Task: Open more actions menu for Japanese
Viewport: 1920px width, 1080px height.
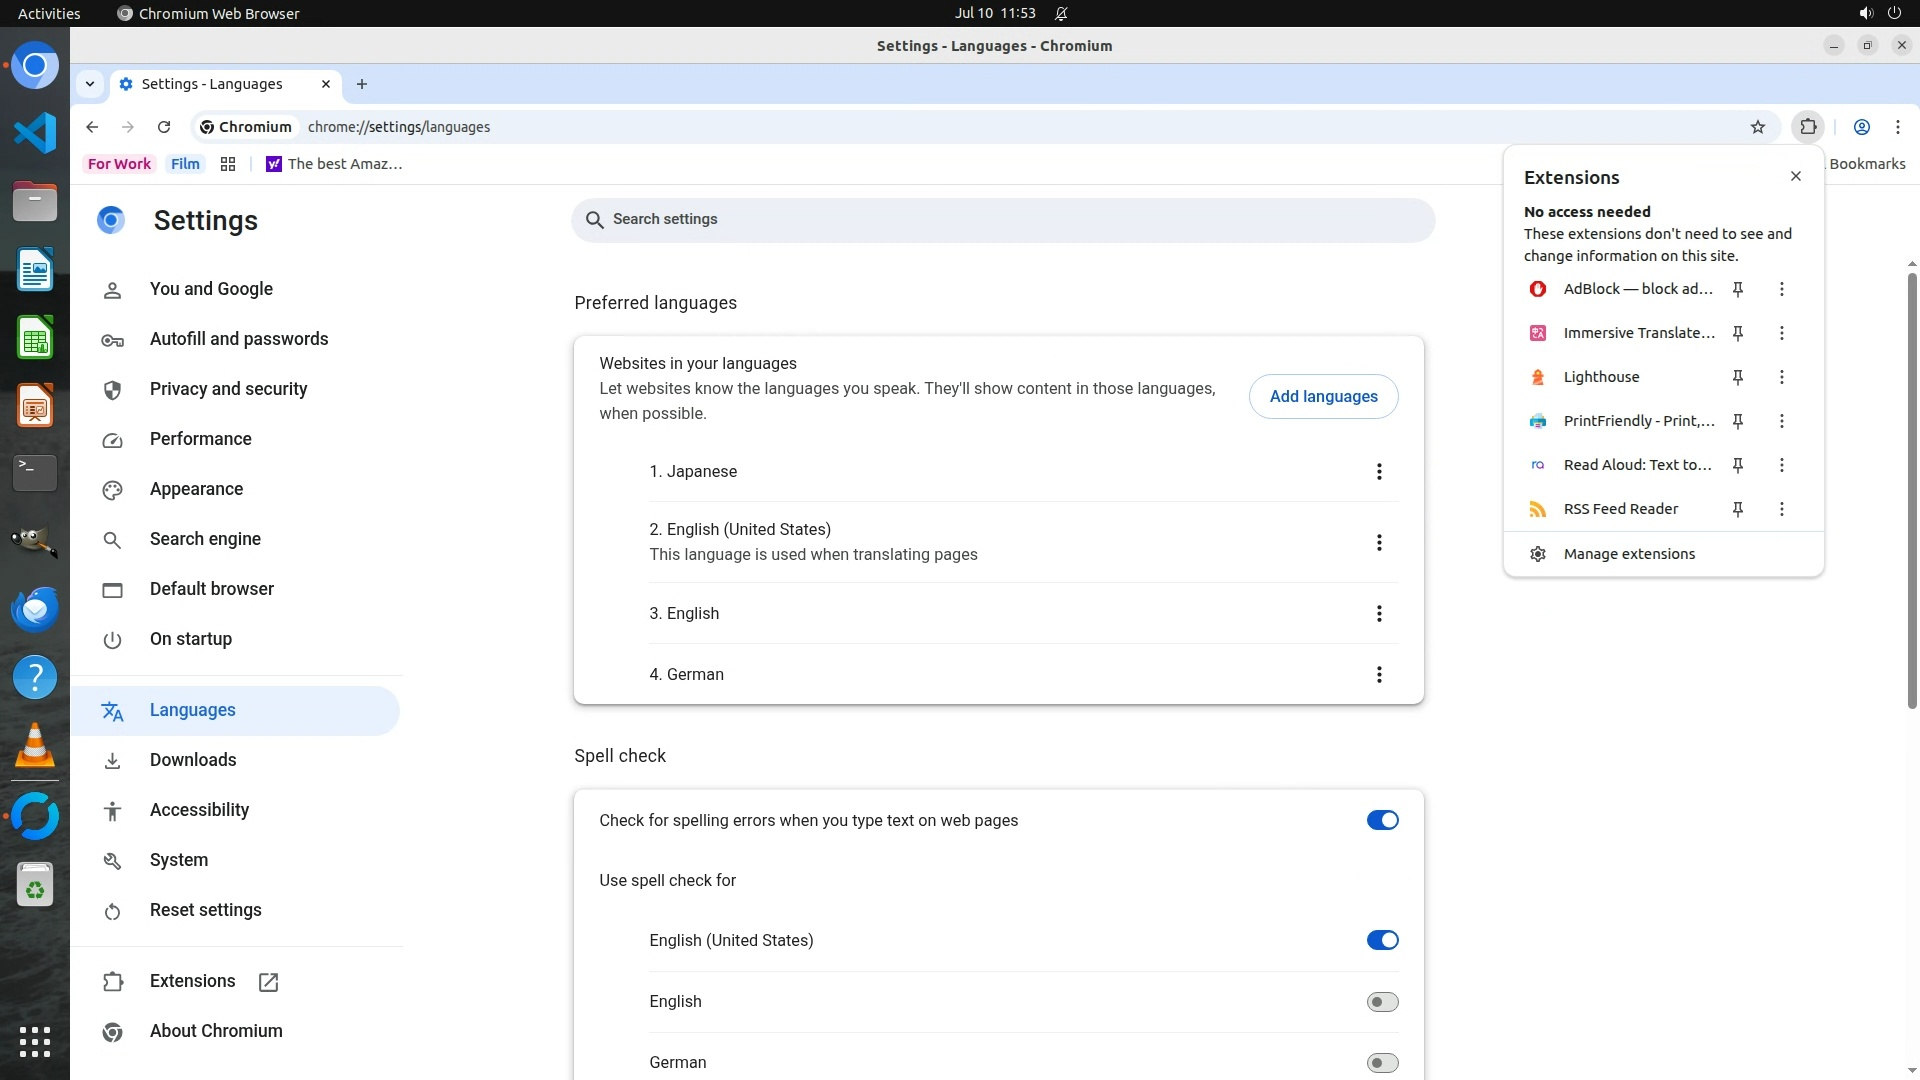Action: 1379,472
